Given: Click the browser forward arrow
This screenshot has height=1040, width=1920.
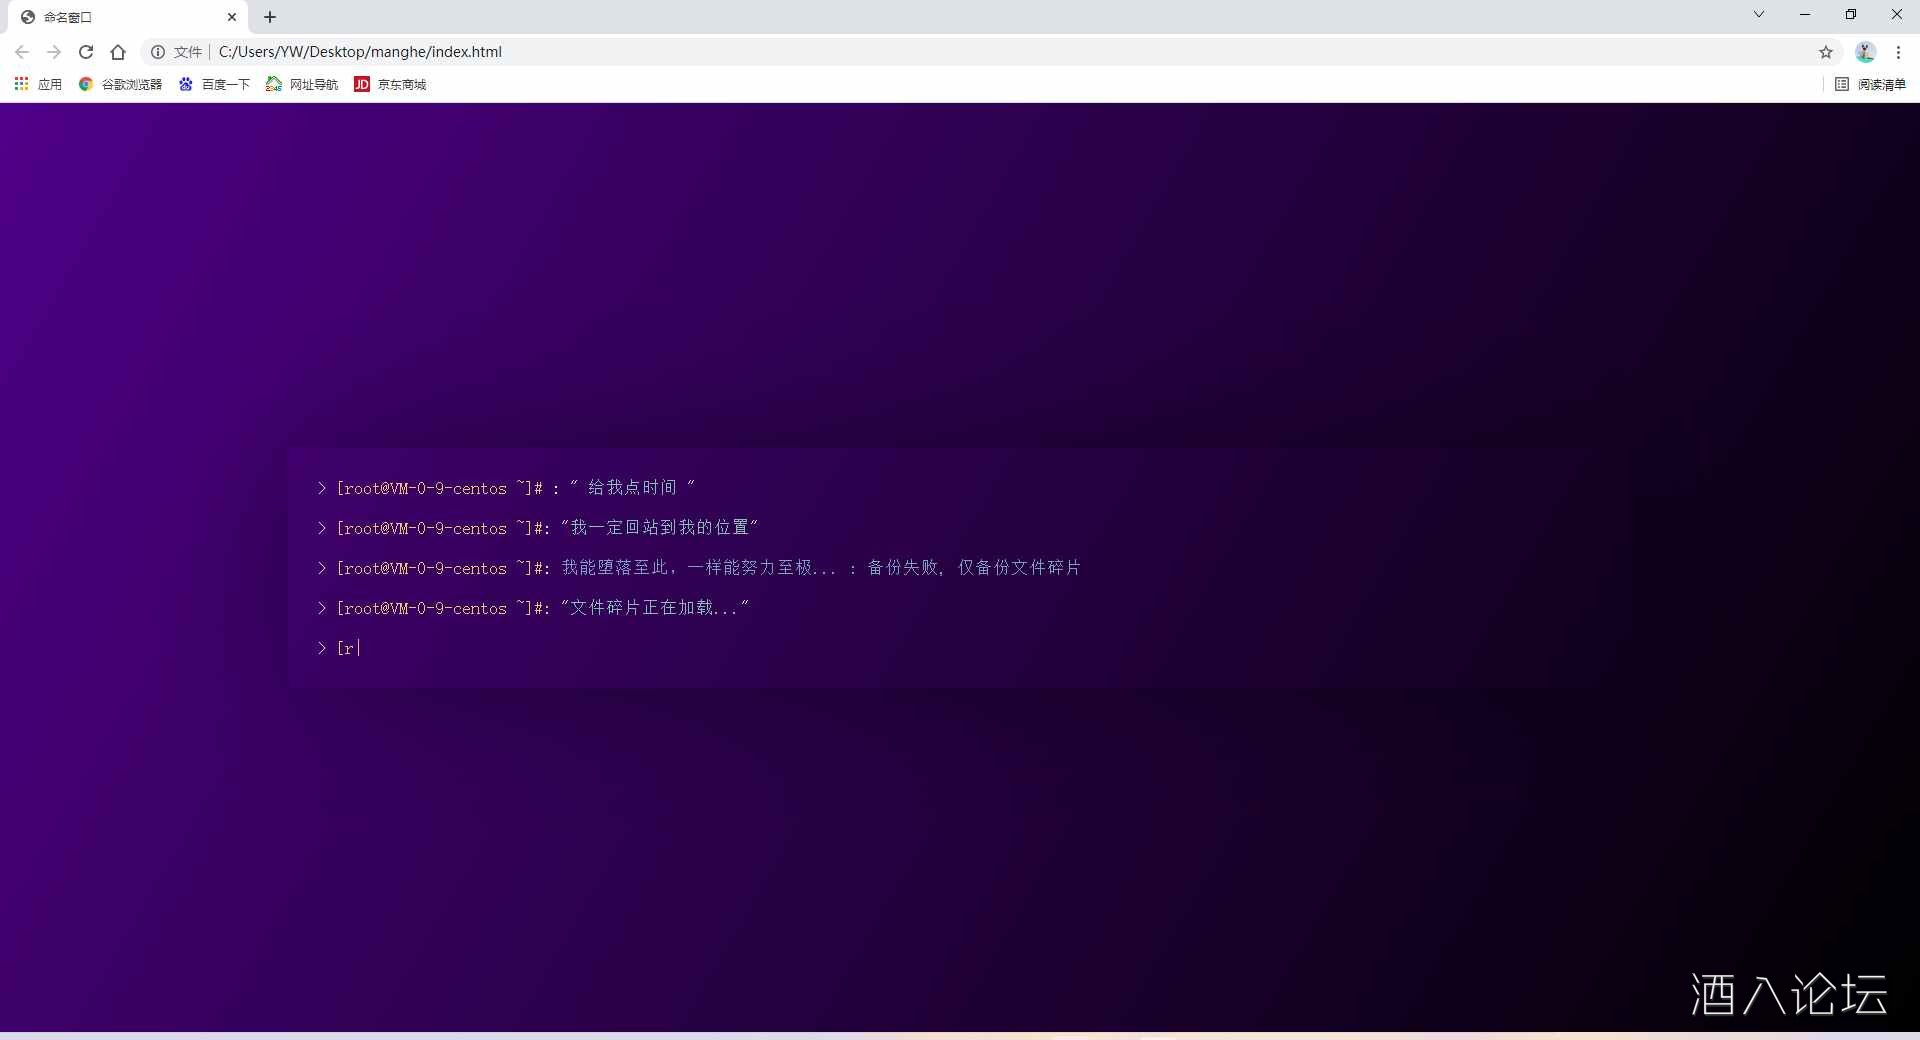Looking at the screenshot, I should click(x=54, y=52).
